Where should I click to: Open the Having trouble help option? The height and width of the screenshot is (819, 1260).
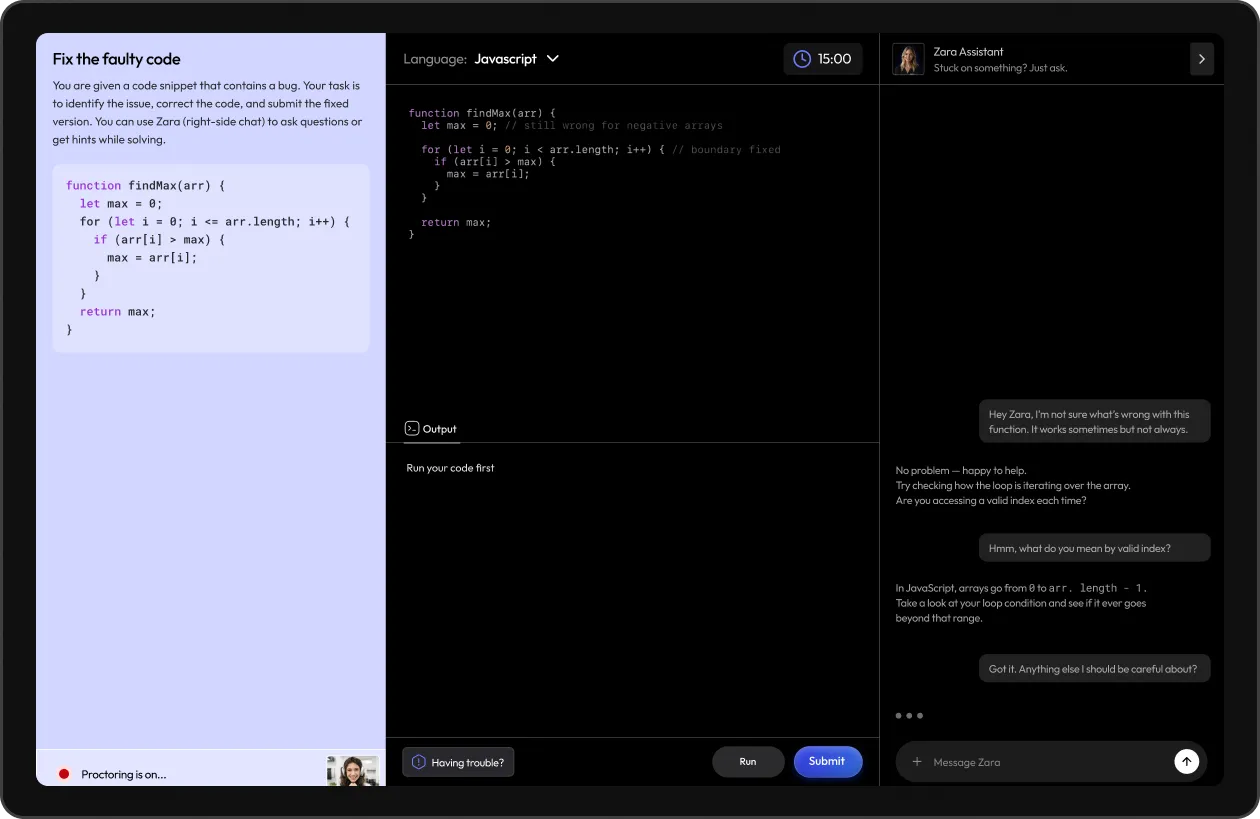458,762
